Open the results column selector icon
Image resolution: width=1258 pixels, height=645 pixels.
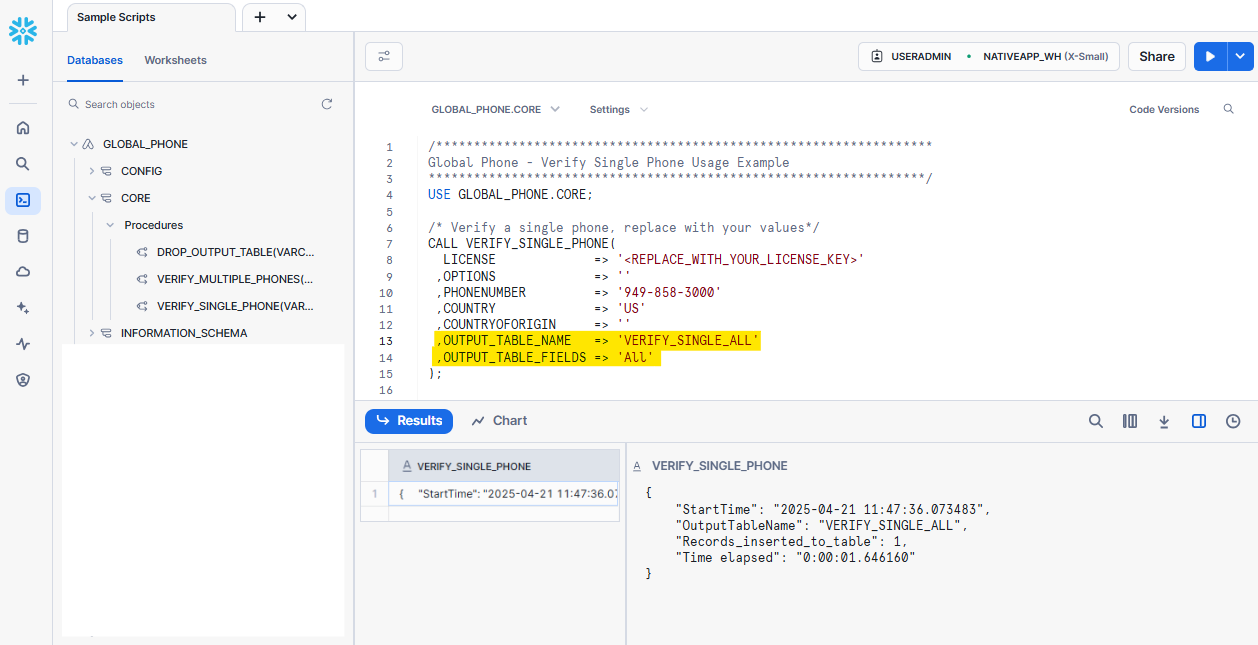pyautogui.click(x=1130, y=421)
